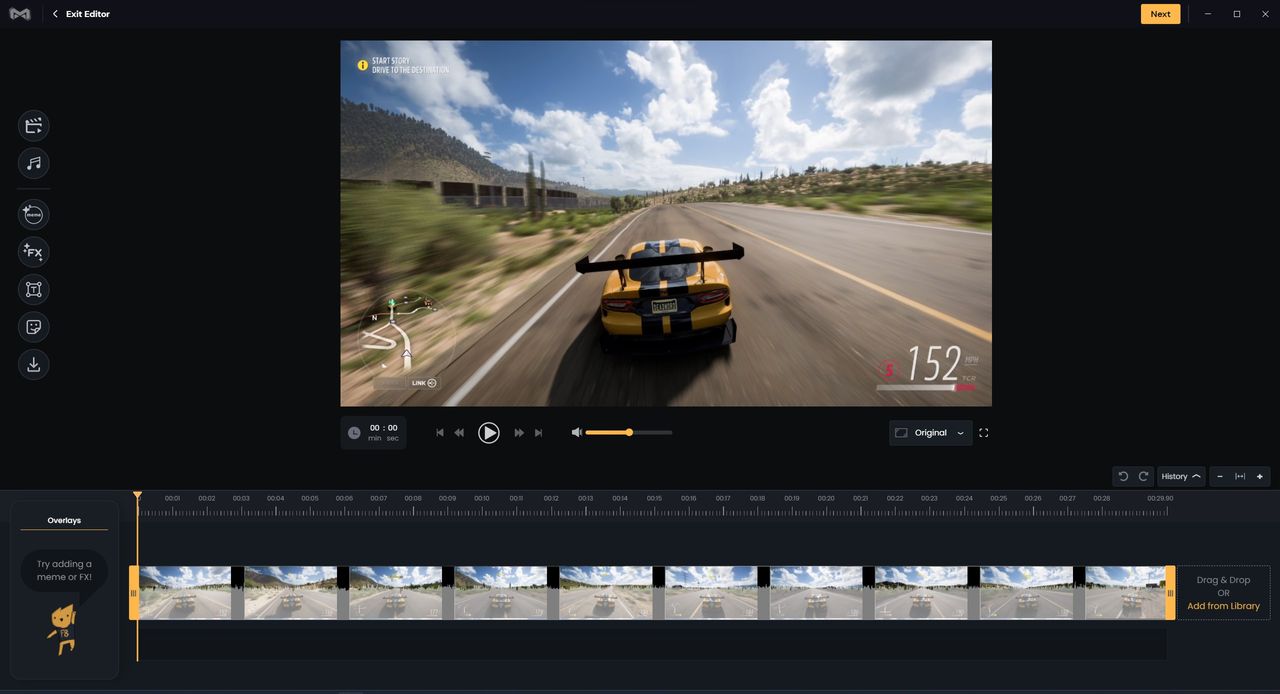Select the crop/transform frame tool
This screenshot has height=694, width=1280.
pyautogui.click(x=33, y=290)
